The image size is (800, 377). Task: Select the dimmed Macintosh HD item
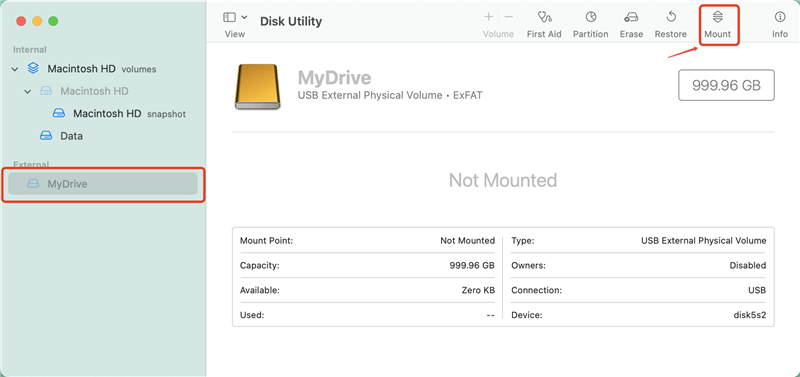coord(94,91)
